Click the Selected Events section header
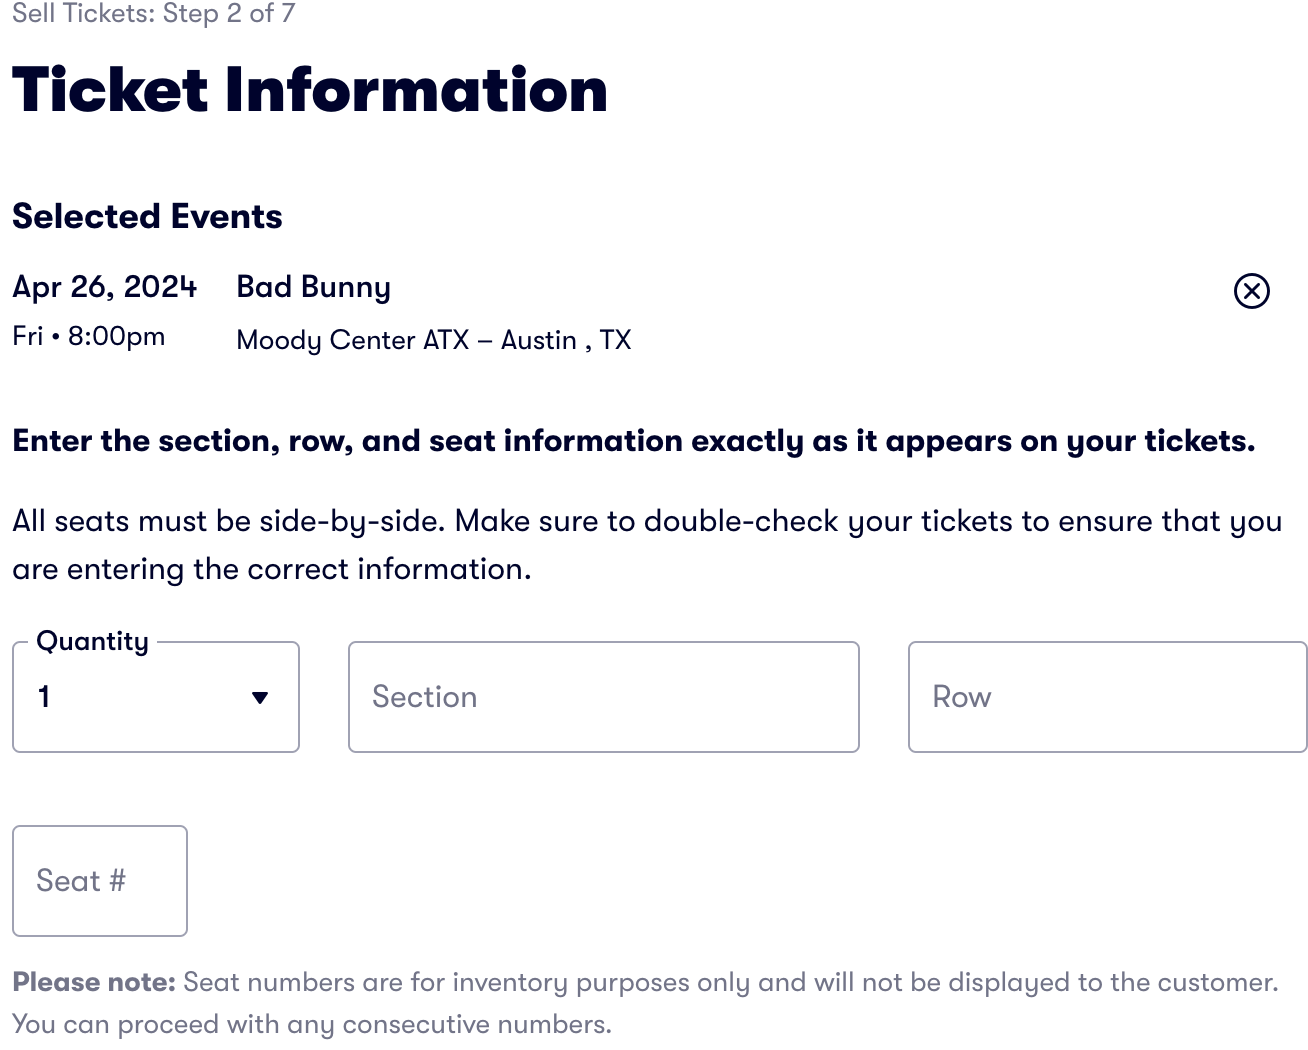Image resolution: width=1308 pixels, height=1050 pixels. click(x=147, y=216)
